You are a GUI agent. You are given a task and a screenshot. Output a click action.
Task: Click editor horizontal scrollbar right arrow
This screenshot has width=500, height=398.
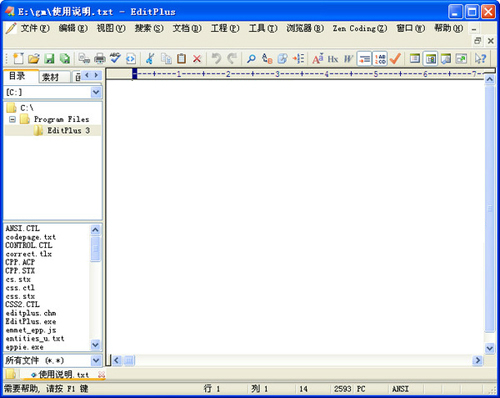coord(478,360)
